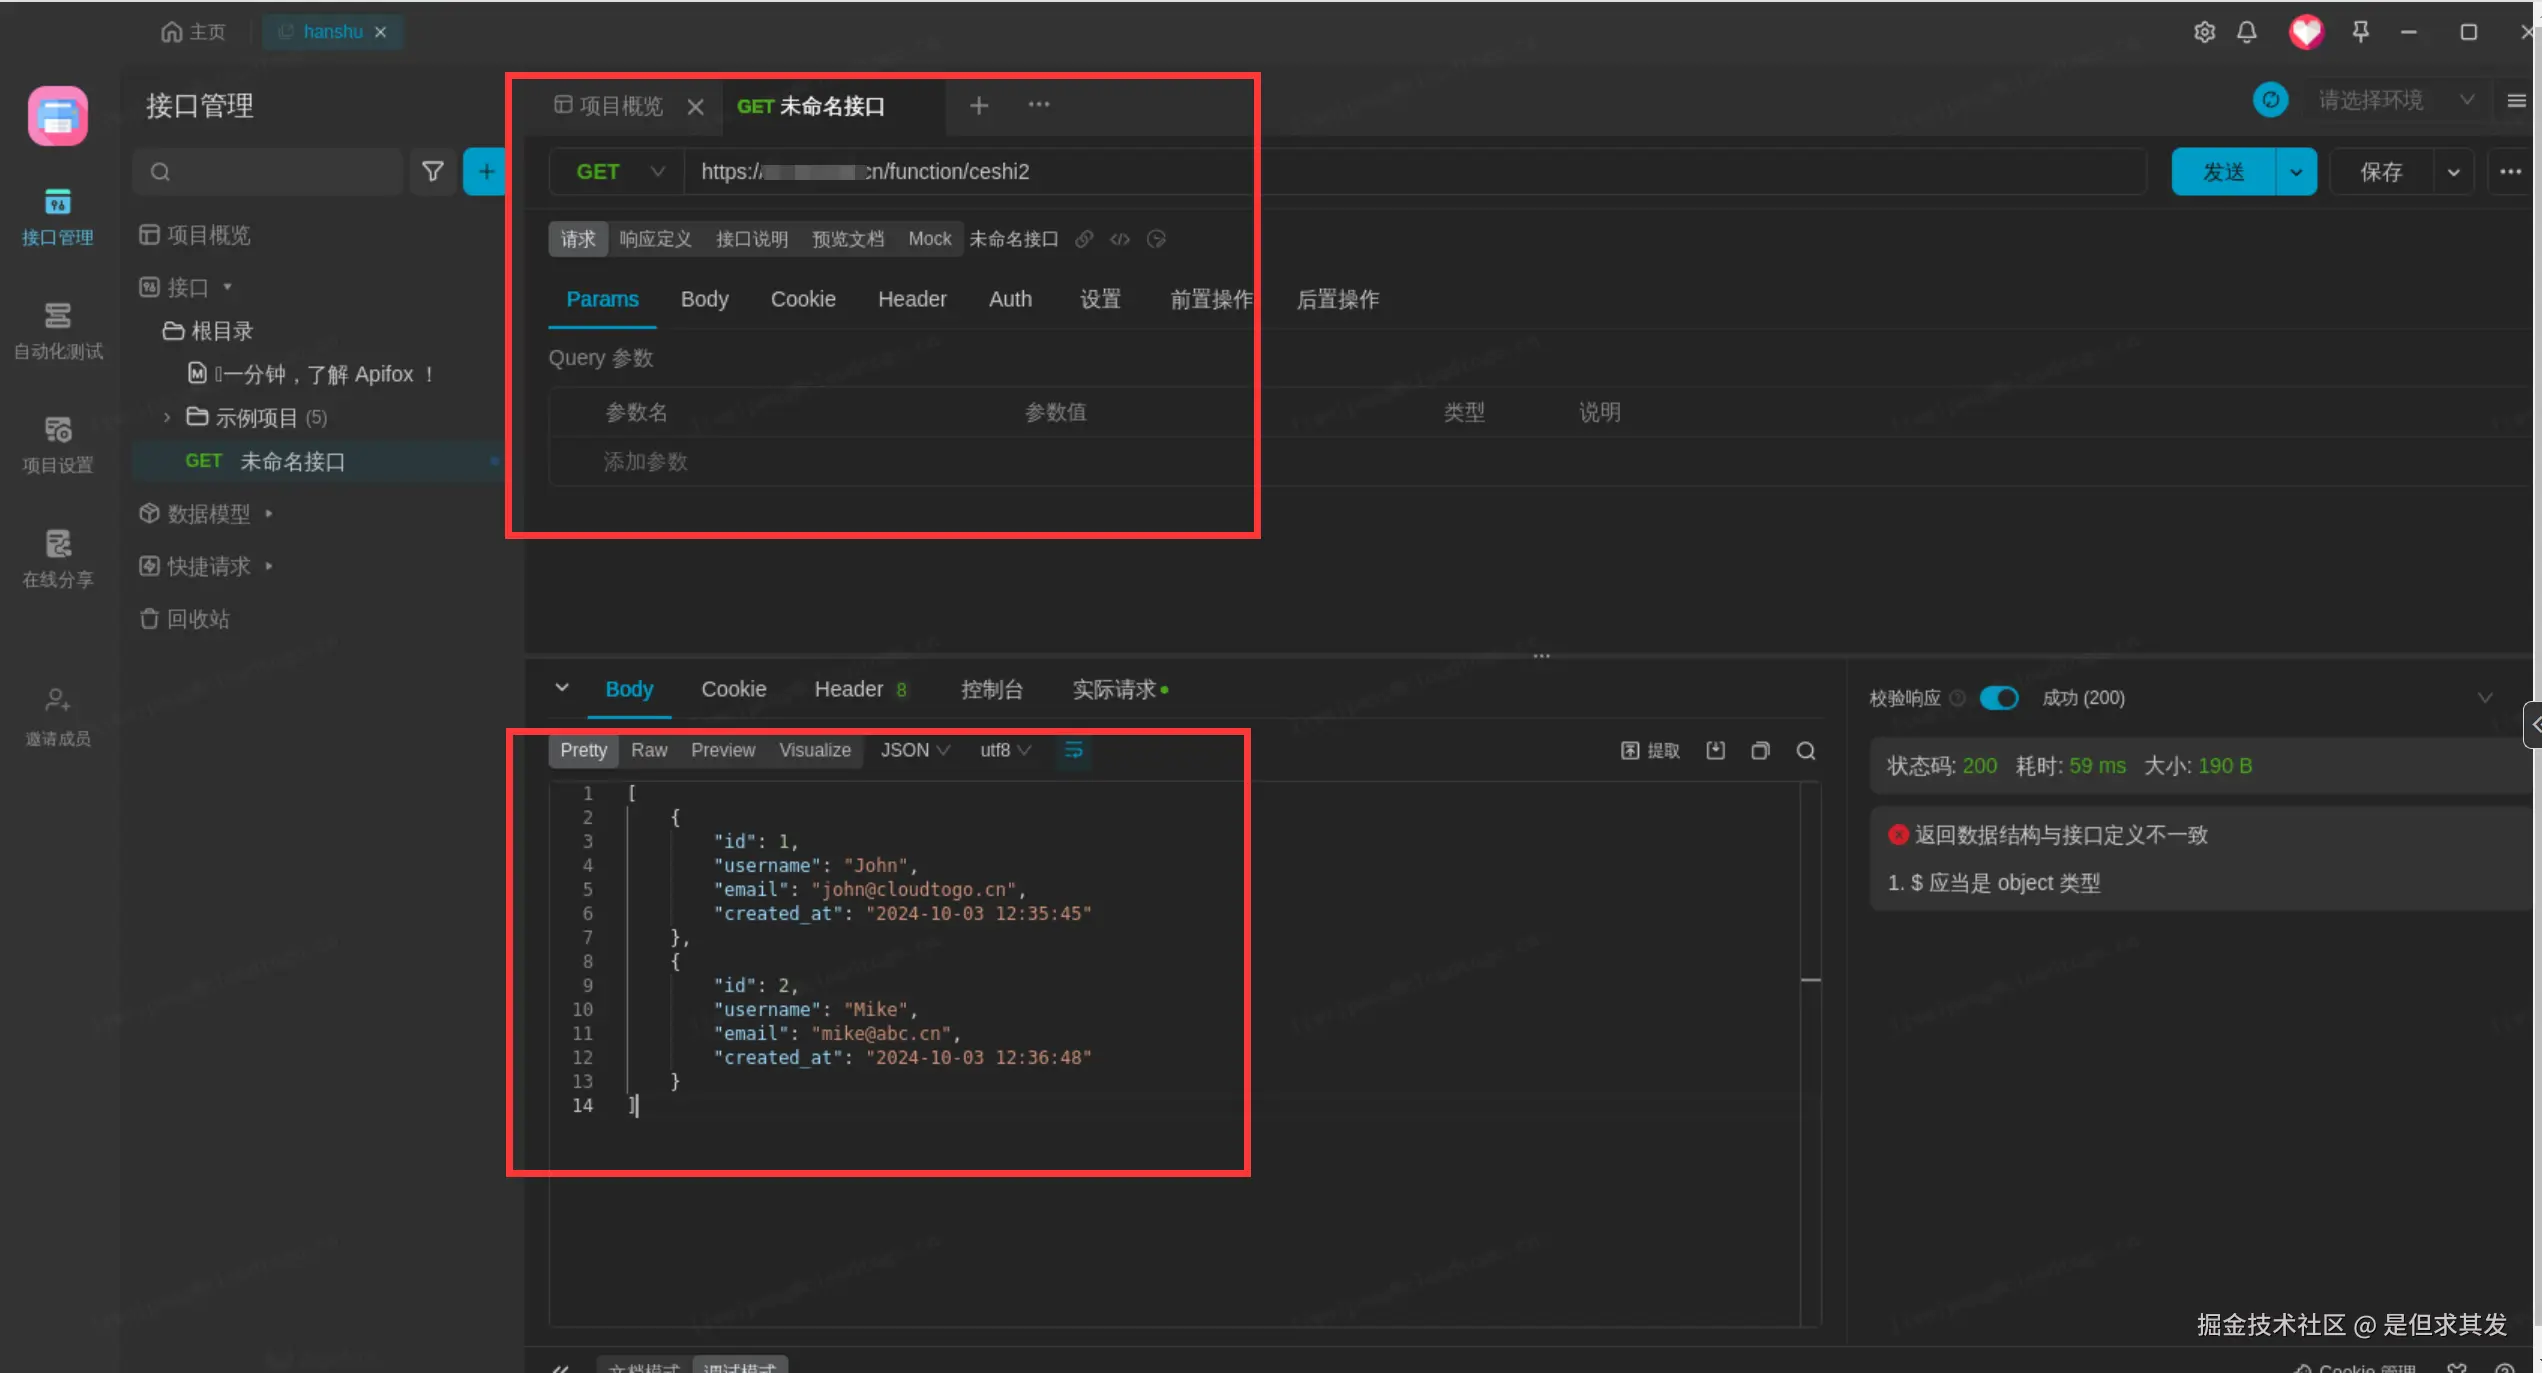Click the notification bell icon
2542x1373 pixels.
point(2246,32)
